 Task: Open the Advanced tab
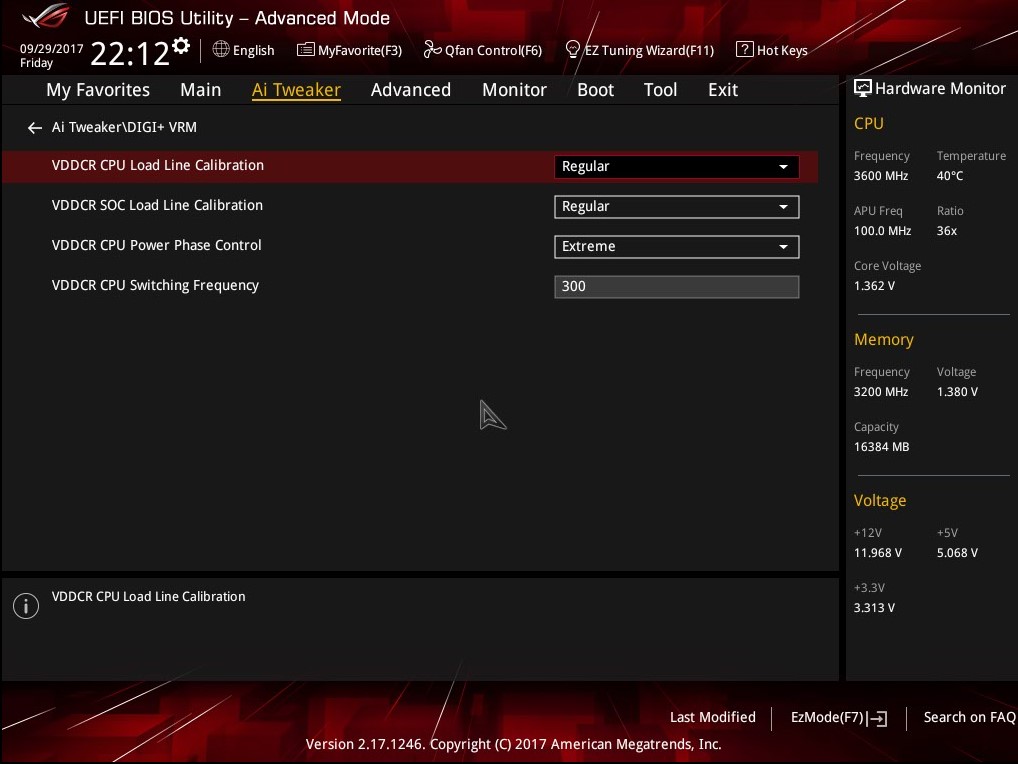click(x=410, y=90)
